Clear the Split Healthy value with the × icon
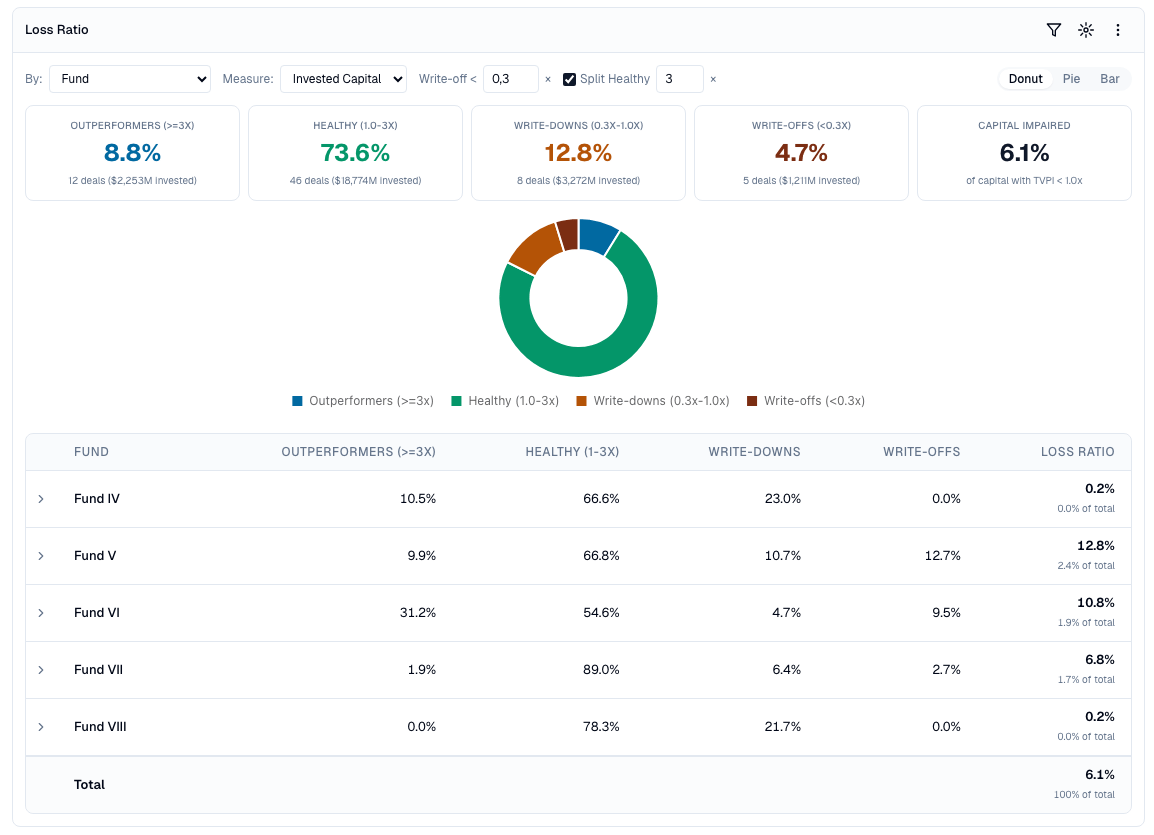 click(713, 79)
